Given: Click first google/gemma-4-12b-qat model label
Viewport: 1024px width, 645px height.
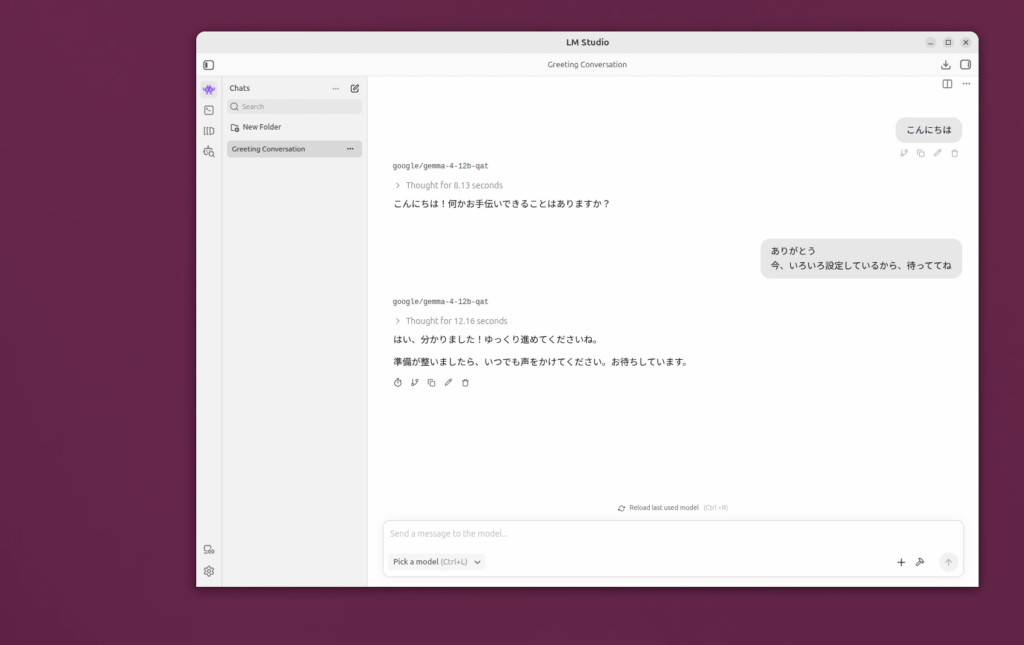Looking at the screenshot, I should 440,166.
